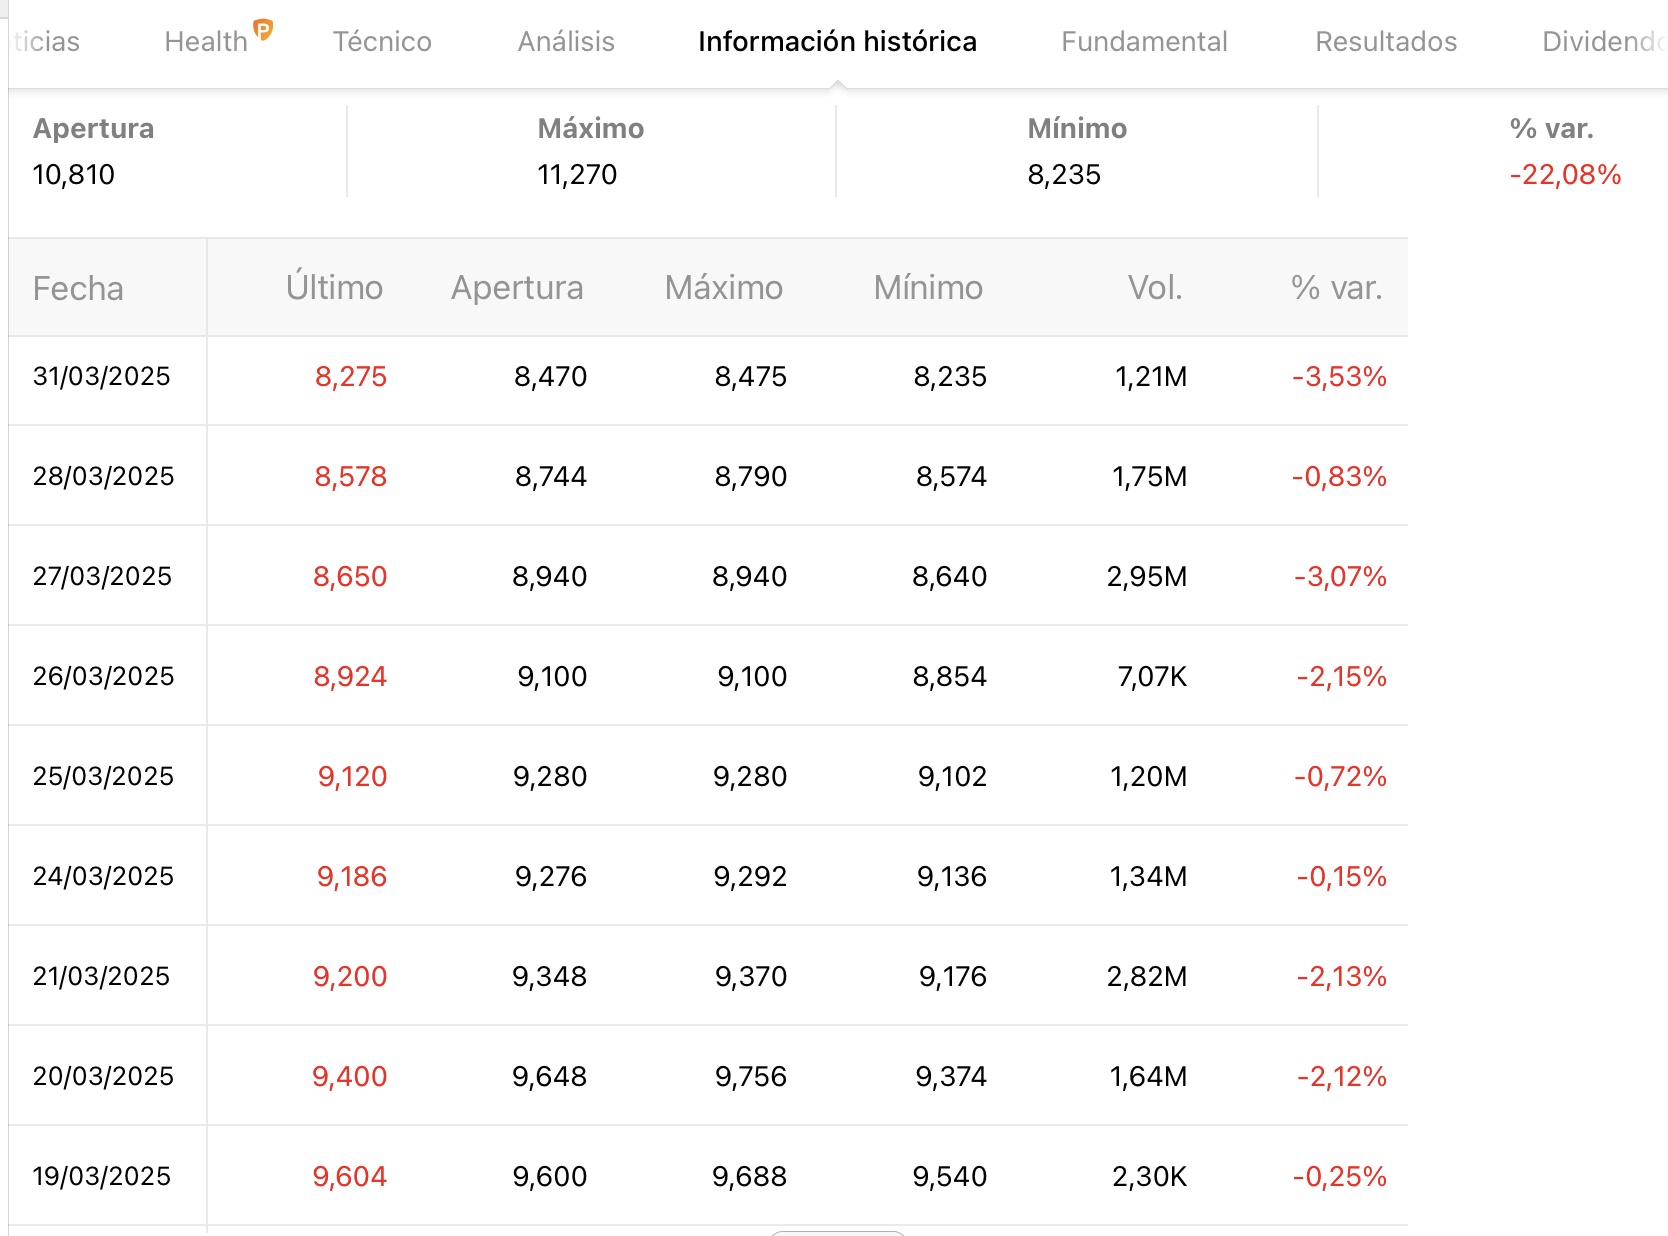Click the orange Pro badge beside Health
This screenshot has width=1668, height=1236.
(x=263, y=29)
